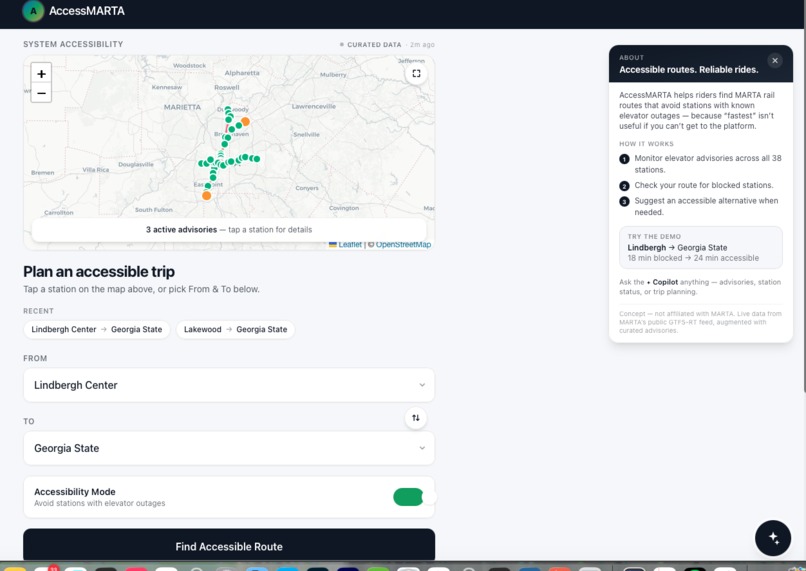Open the OpenStreetMap attribution link
Image resolution: width=806 pixels, height=571 pixels.
click(x=403, y=244)
